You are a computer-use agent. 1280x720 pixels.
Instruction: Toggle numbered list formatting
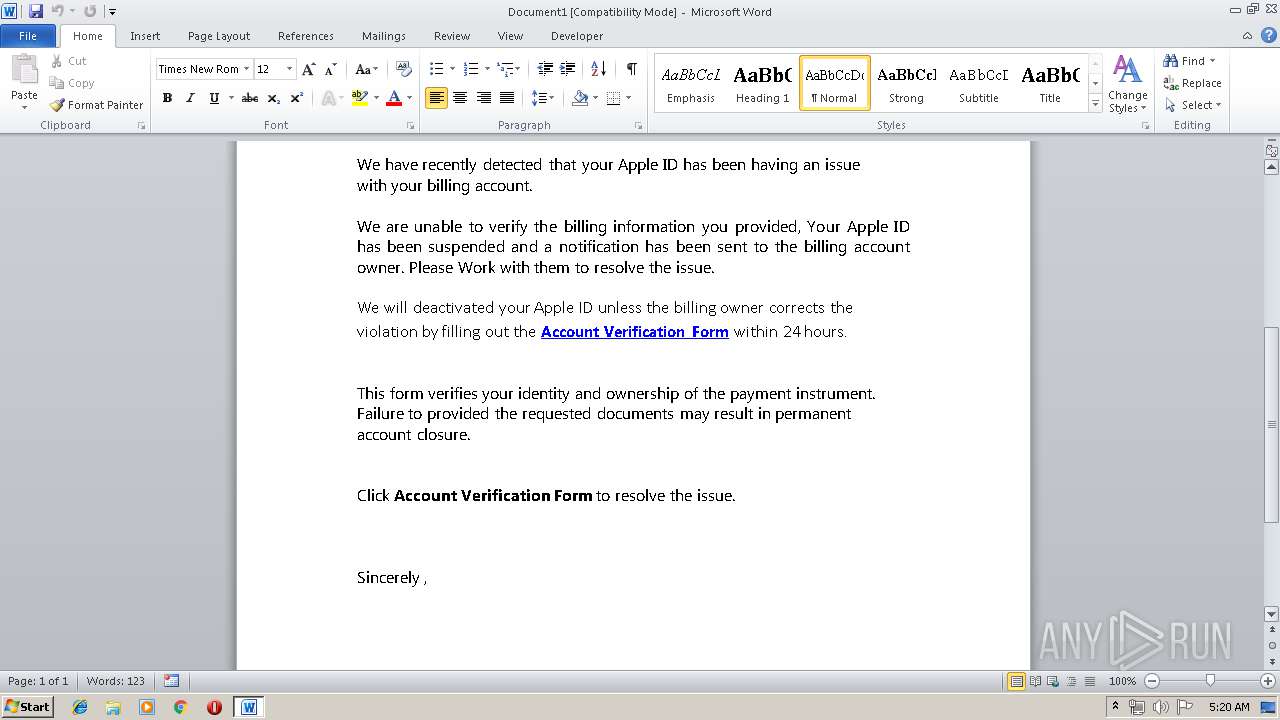pyautogui.click(x=472, y=69)
